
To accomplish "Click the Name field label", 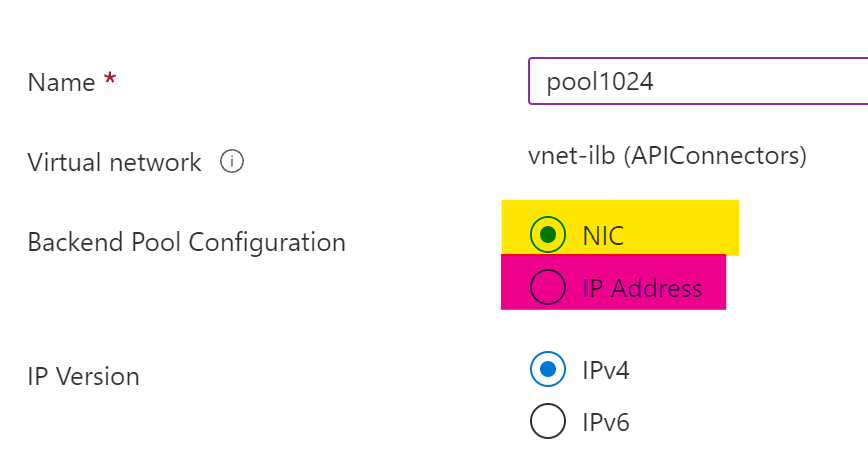I will (x=61, y=82).
